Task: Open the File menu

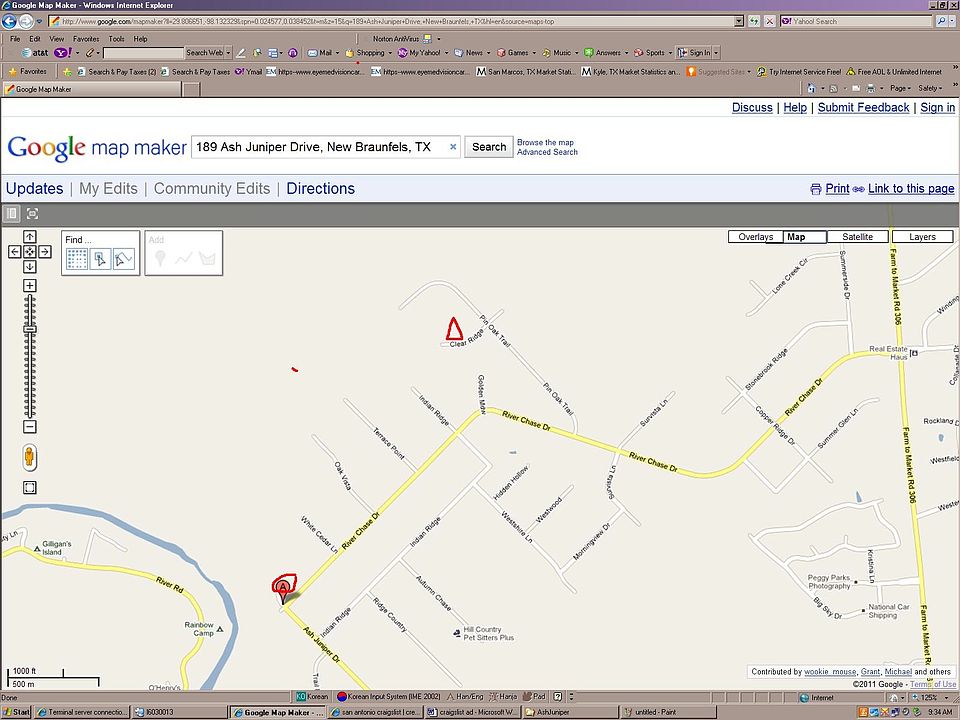Action: 15,39
